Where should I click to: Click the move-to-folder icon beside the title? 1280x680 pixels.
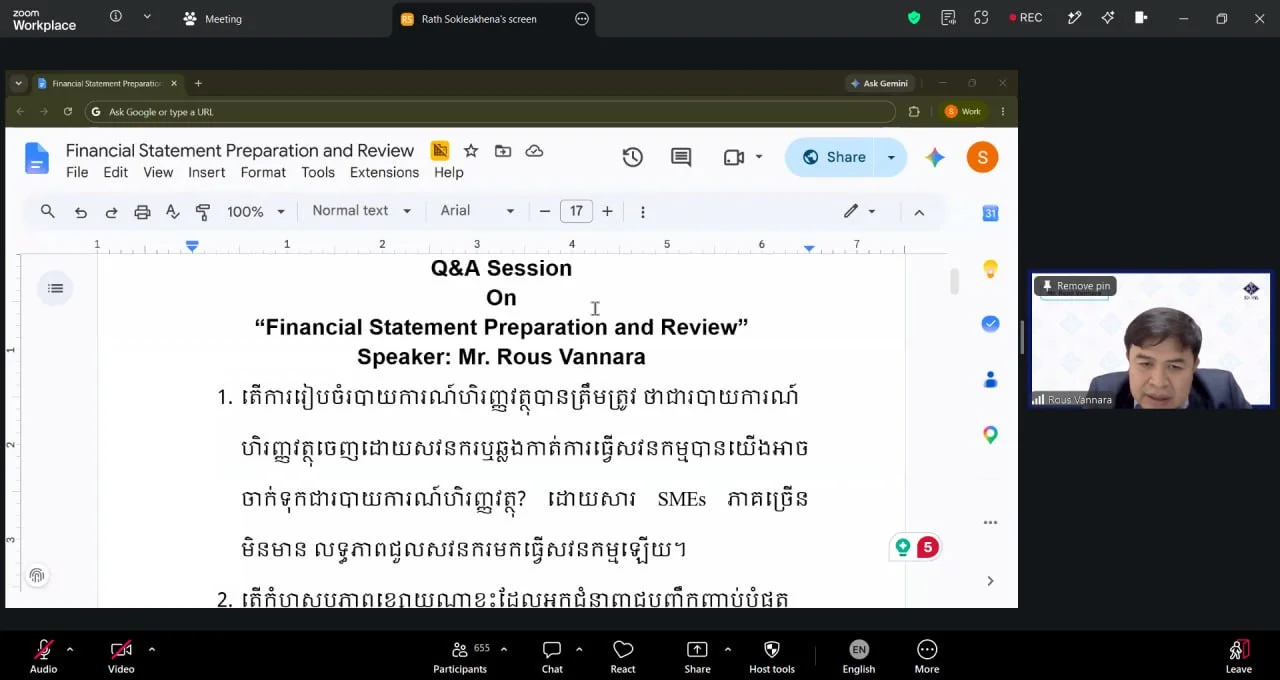click(x=503, y=151)
